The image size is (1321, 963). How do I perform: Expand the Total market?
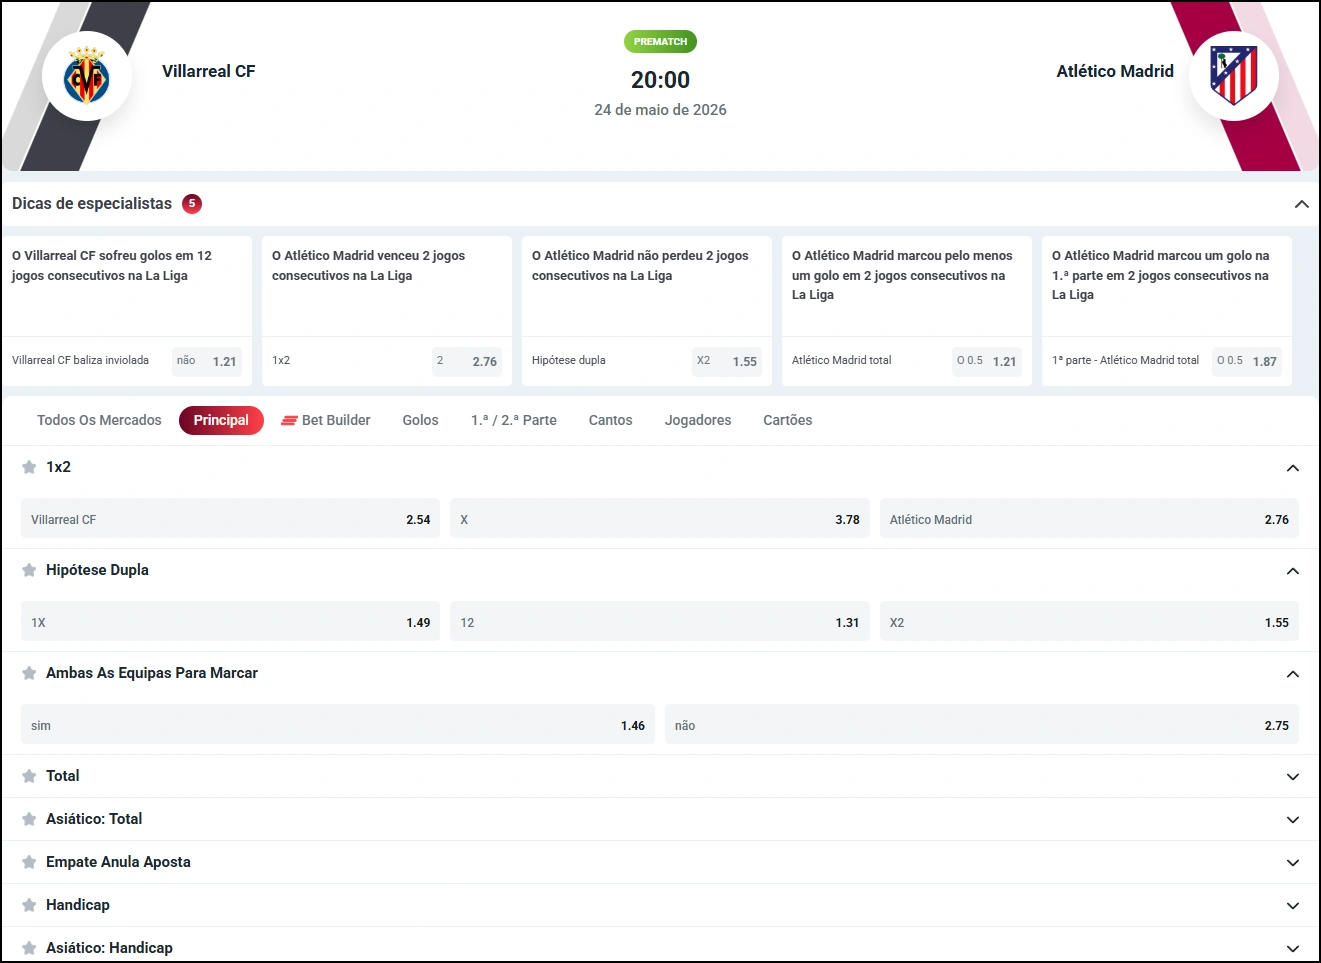pos(1293,777)
